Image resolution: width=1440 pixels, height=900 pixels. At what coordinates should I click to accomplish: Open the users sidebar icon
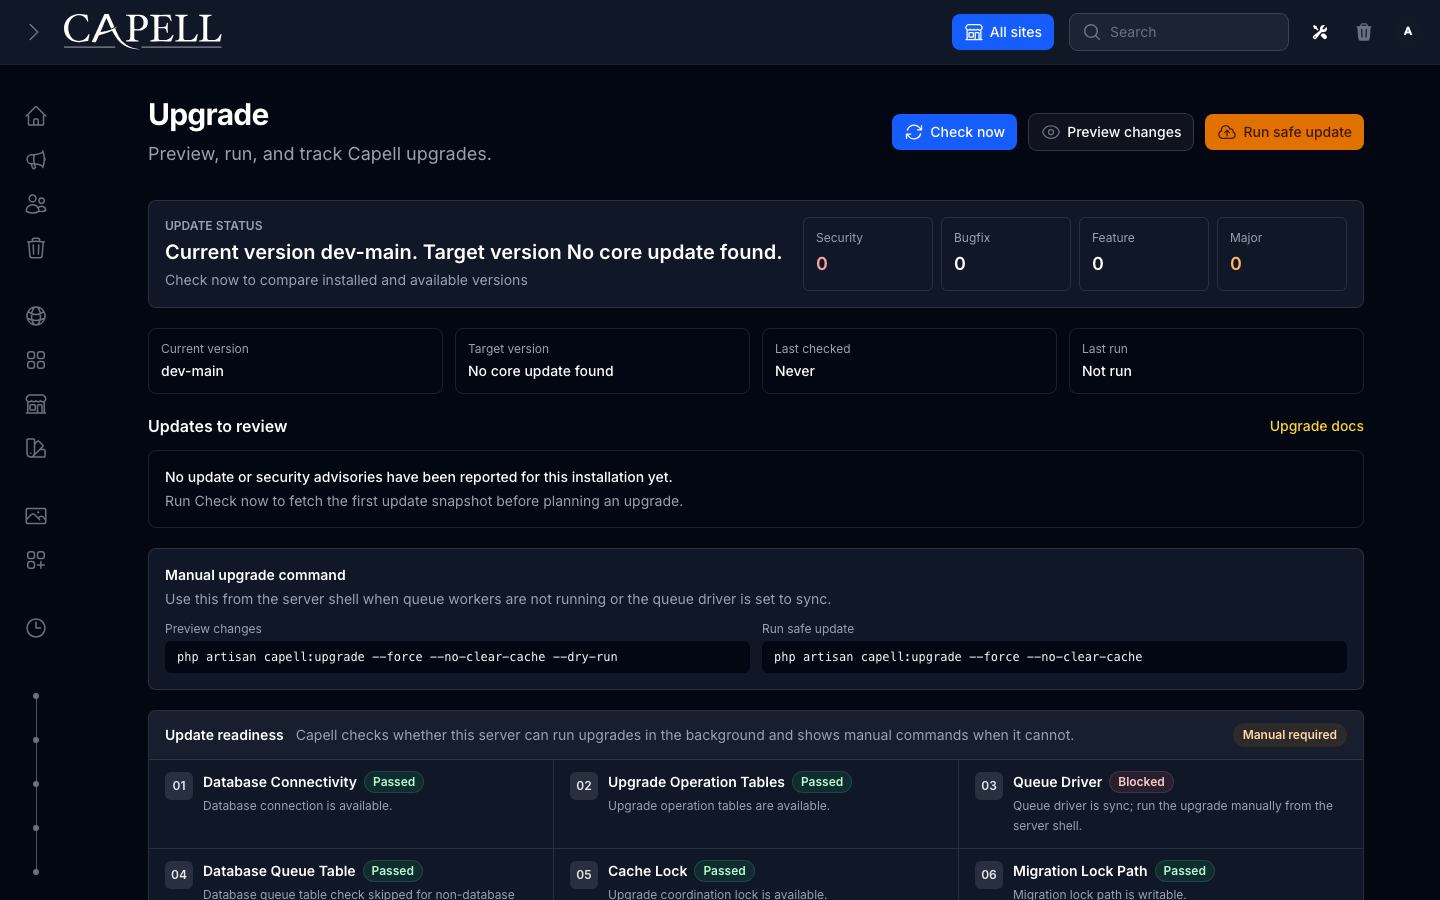point(36,204)
